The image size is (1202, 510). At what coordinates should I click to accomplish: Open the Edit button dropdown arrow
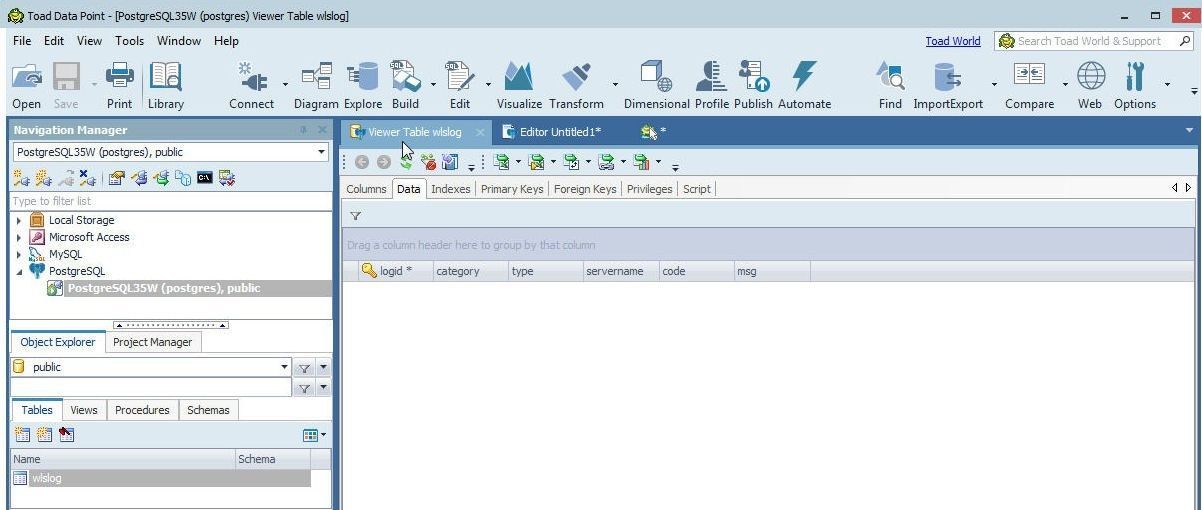pos(488,85)
